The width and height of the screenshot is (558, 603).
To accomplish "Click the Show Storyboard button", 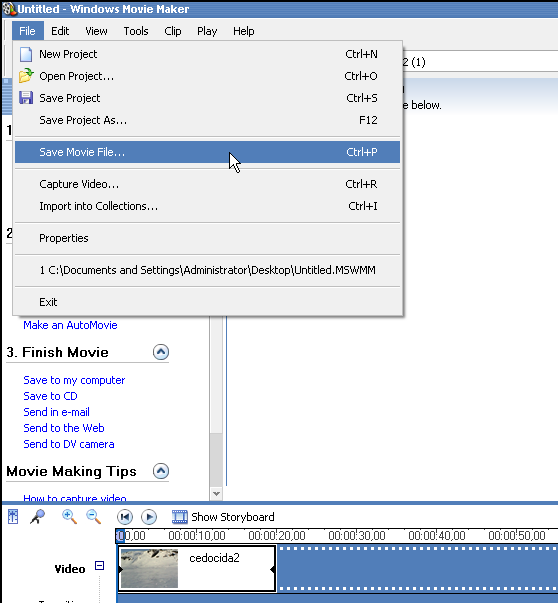I will click(223, 517).
